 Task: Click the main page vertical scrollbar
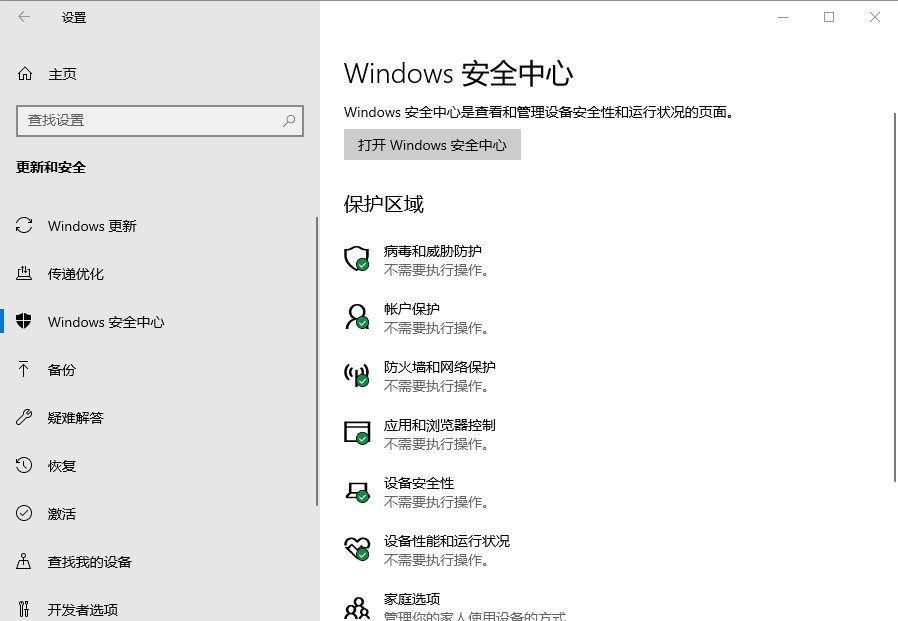(x=895, y=297)
